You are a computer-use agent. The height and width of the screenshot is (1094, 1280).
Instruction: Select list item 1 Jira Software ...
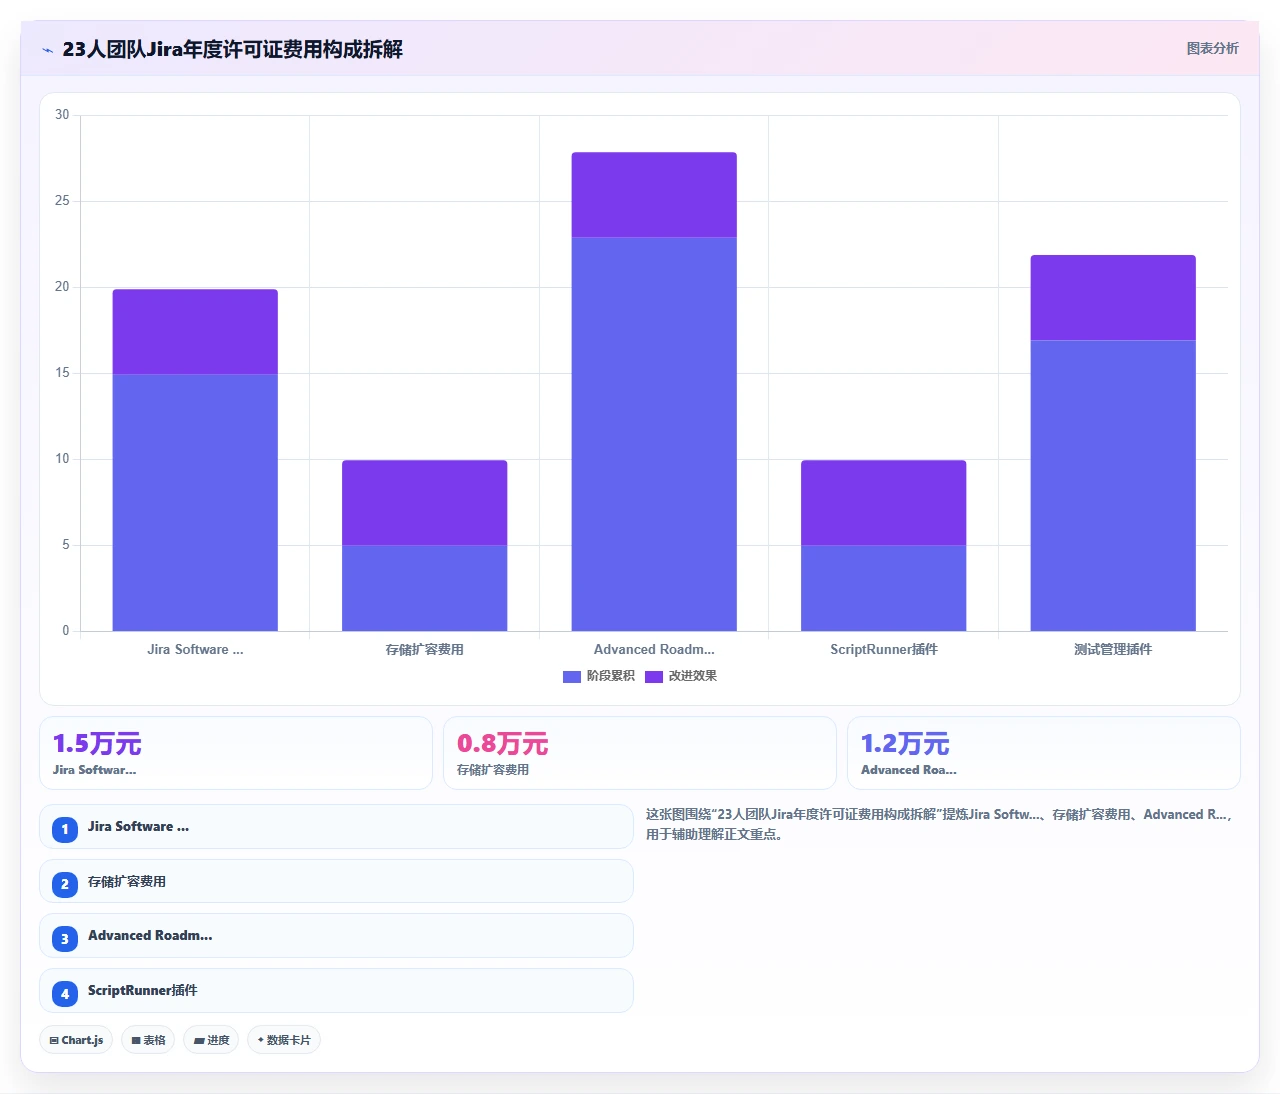coord(336,827)
